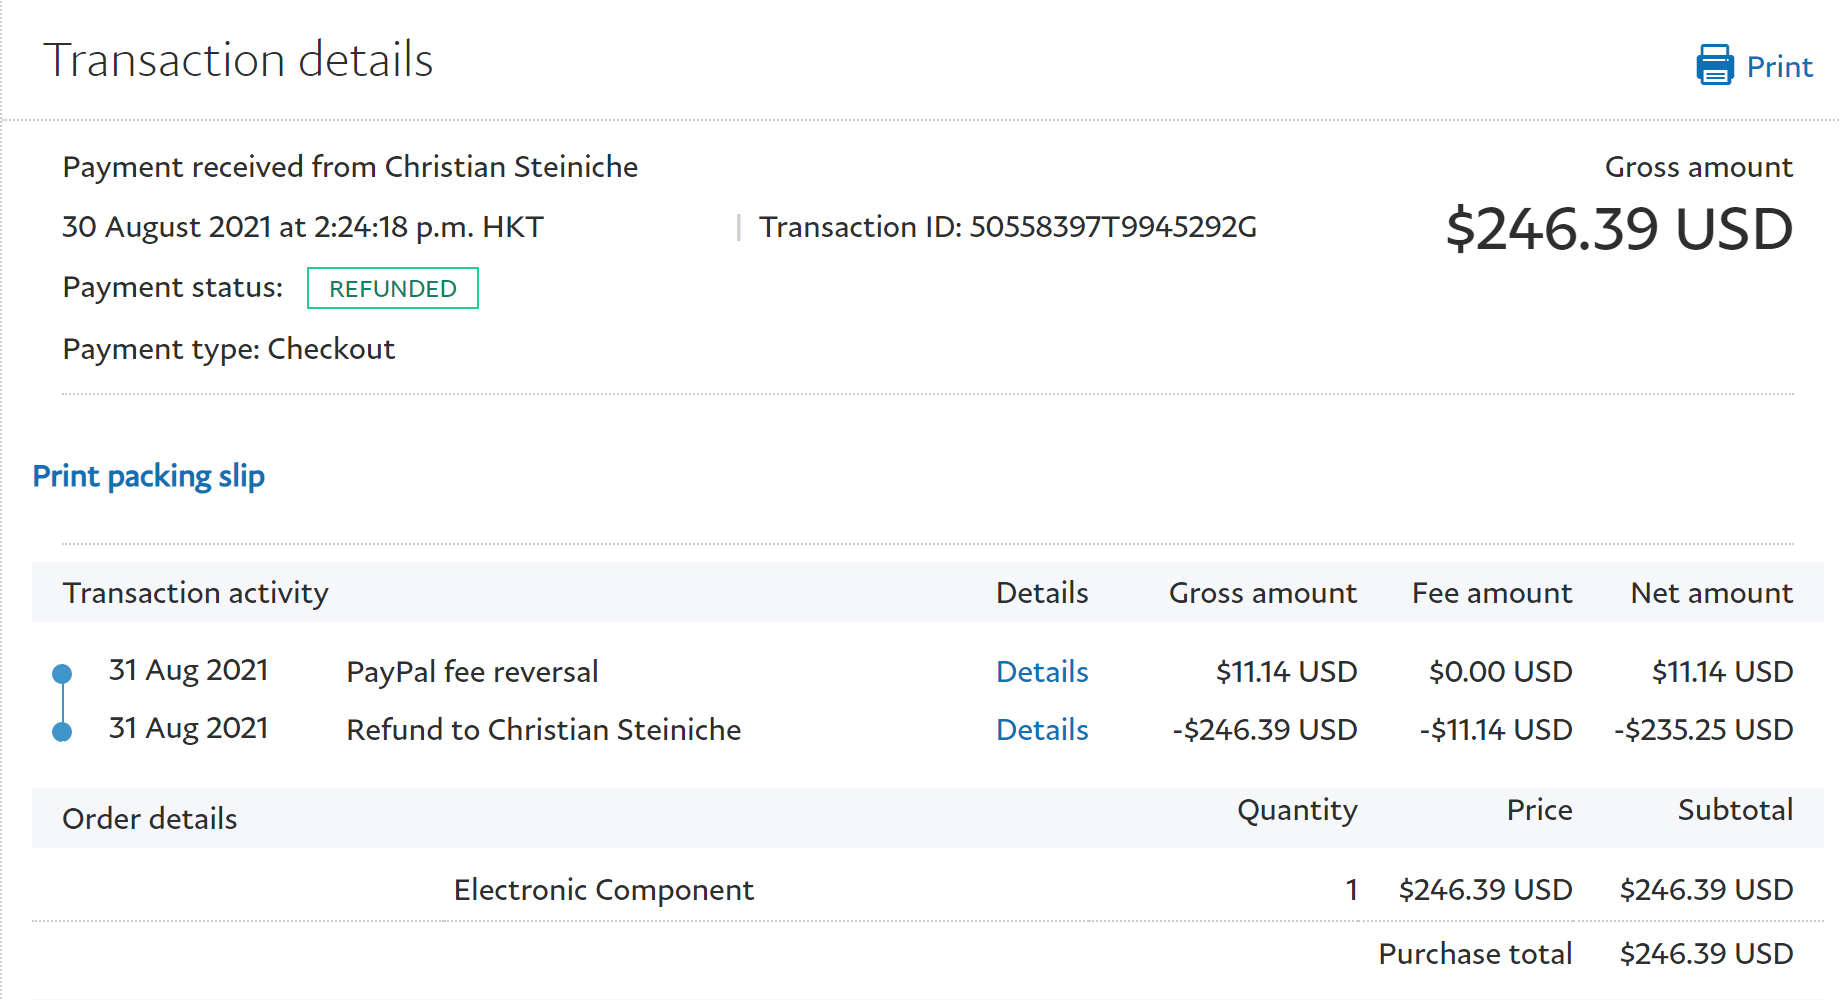Click the Refund to Christian Steiniche entry
Screen dimensions: 1839x1000
tap(543, 730)
